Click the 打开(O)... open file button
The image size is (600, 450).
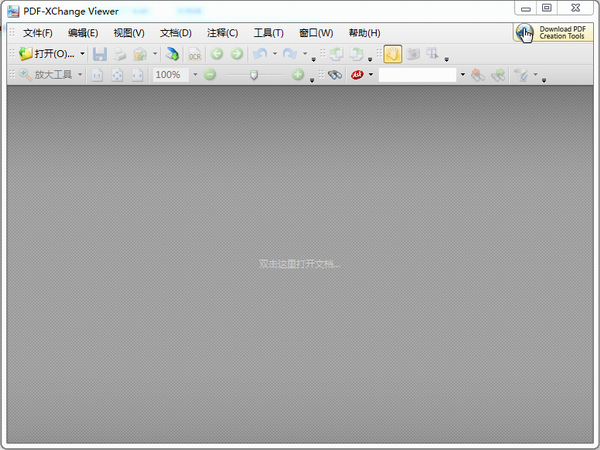tap(47, 54)
